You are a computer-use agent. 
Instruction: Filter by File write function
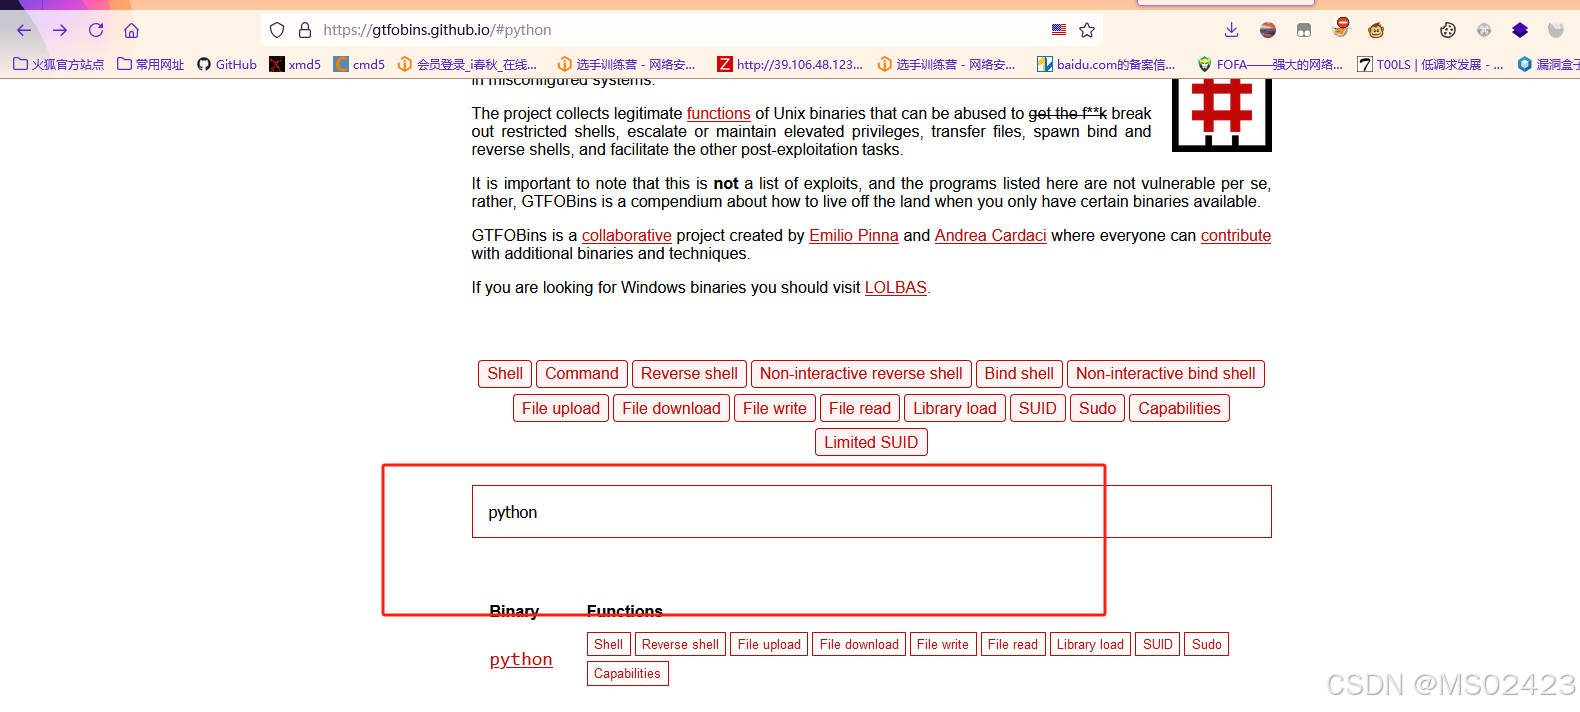(x=775, y=408)
